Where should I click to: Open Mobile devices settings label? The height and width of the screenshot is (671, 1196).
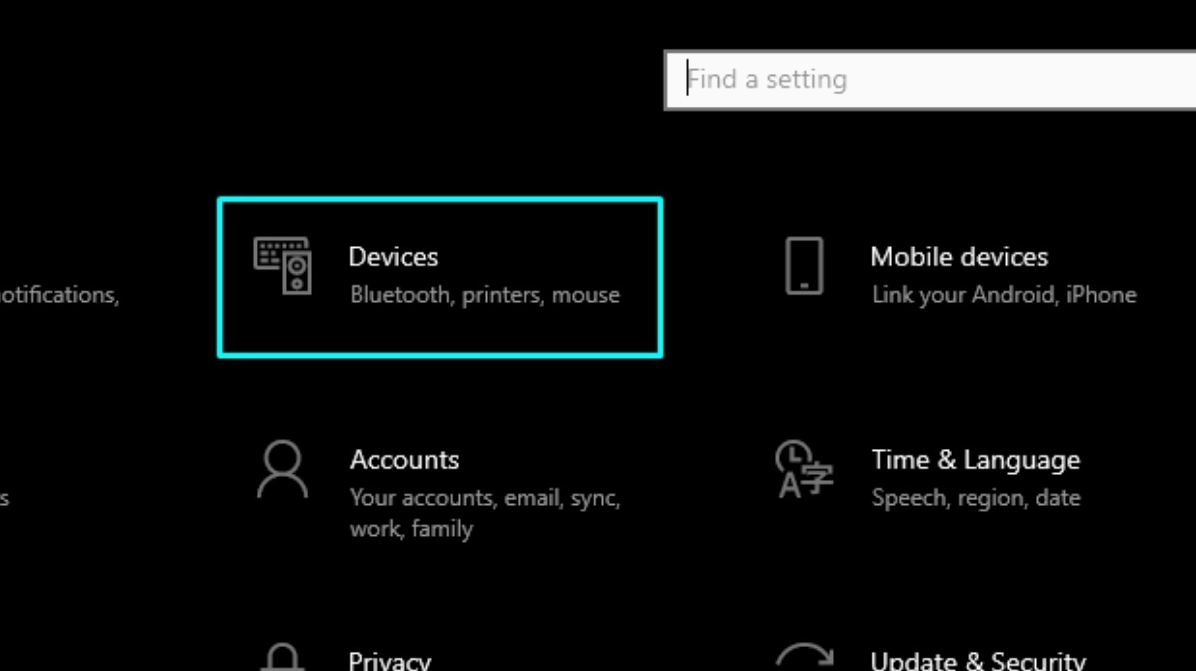pyautogui.click(x=958, y=257)
